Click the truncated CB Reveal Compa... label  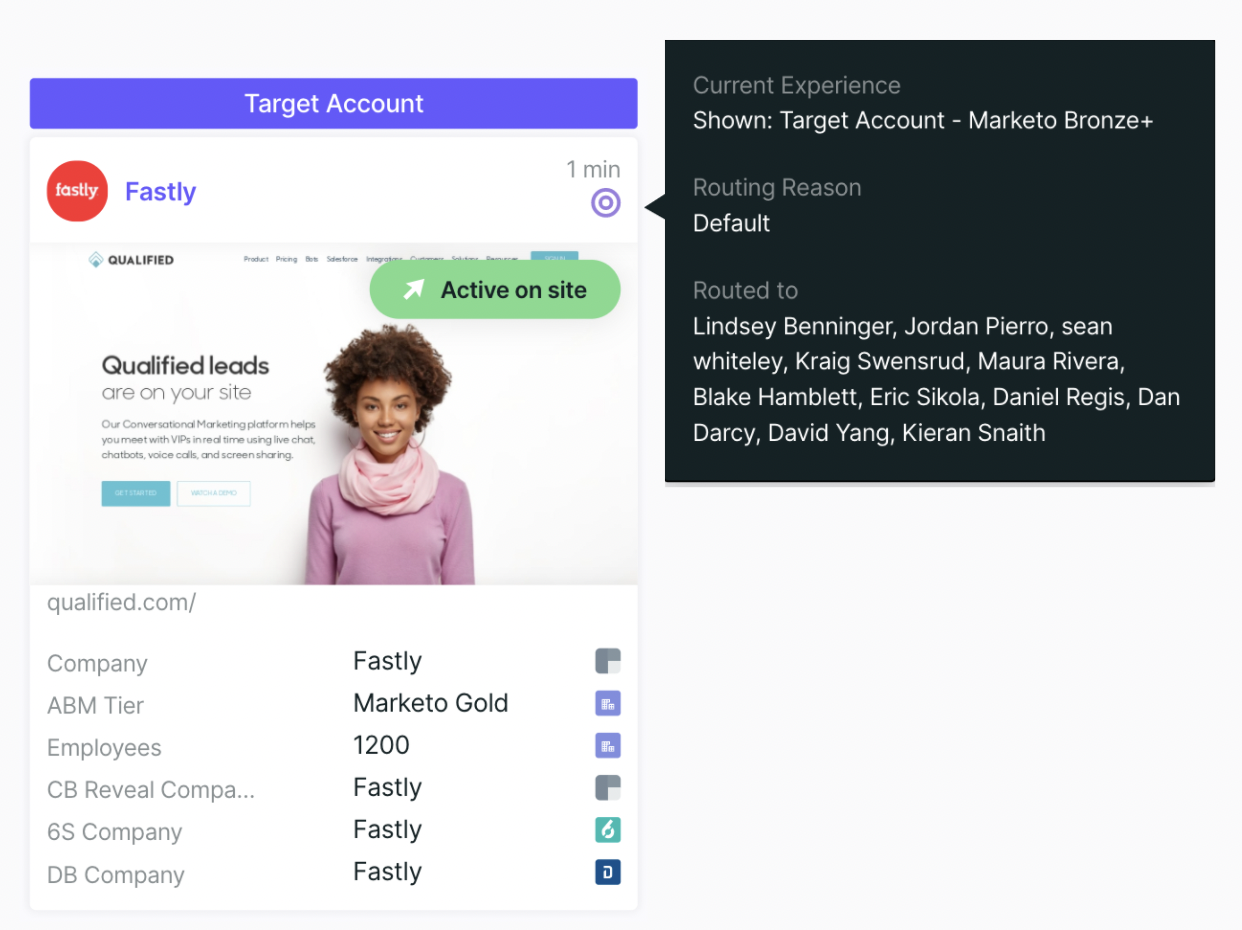(151, 790)
